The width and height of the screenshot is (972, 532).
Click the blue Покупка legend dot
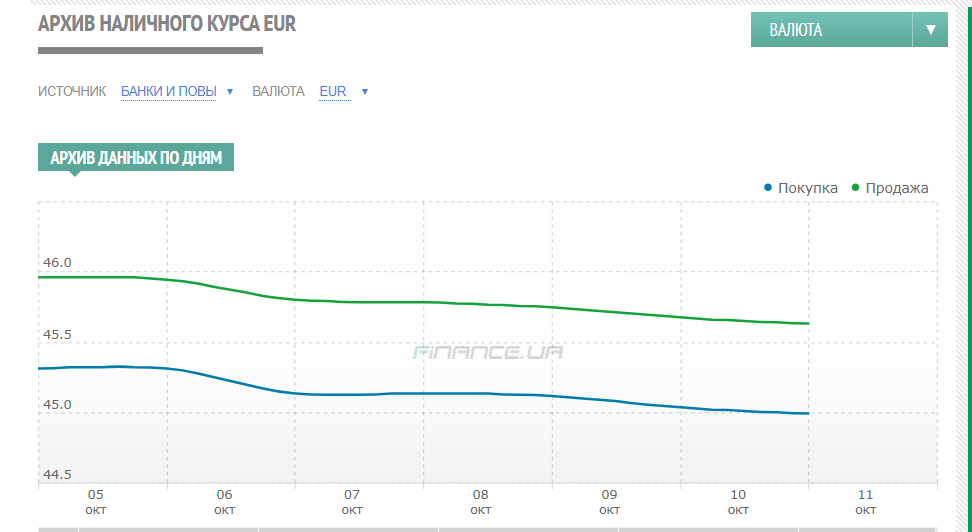coord(768,187)
